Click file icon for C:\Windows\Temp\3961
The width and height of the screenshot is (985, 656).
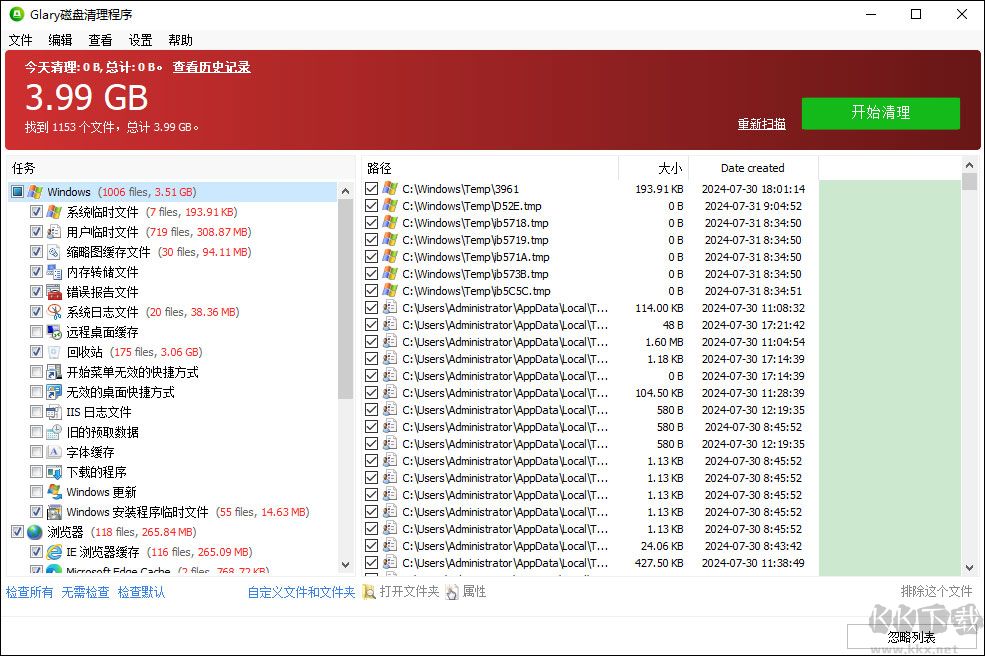click(x=391, y=189)
